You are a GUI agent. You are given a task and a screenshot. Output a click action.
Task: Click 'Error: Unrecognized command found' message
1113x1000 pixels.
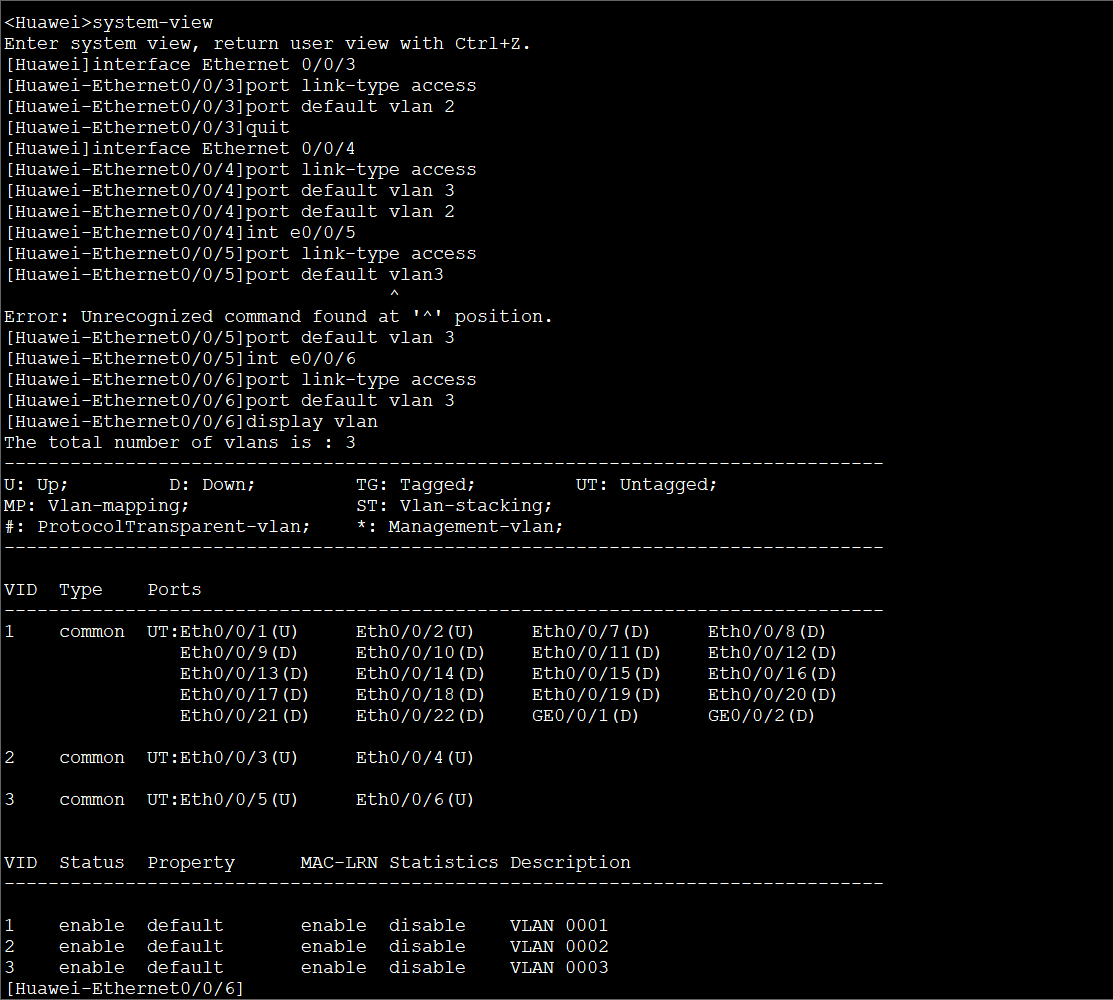pyautogui.click(x=278, y=317)
